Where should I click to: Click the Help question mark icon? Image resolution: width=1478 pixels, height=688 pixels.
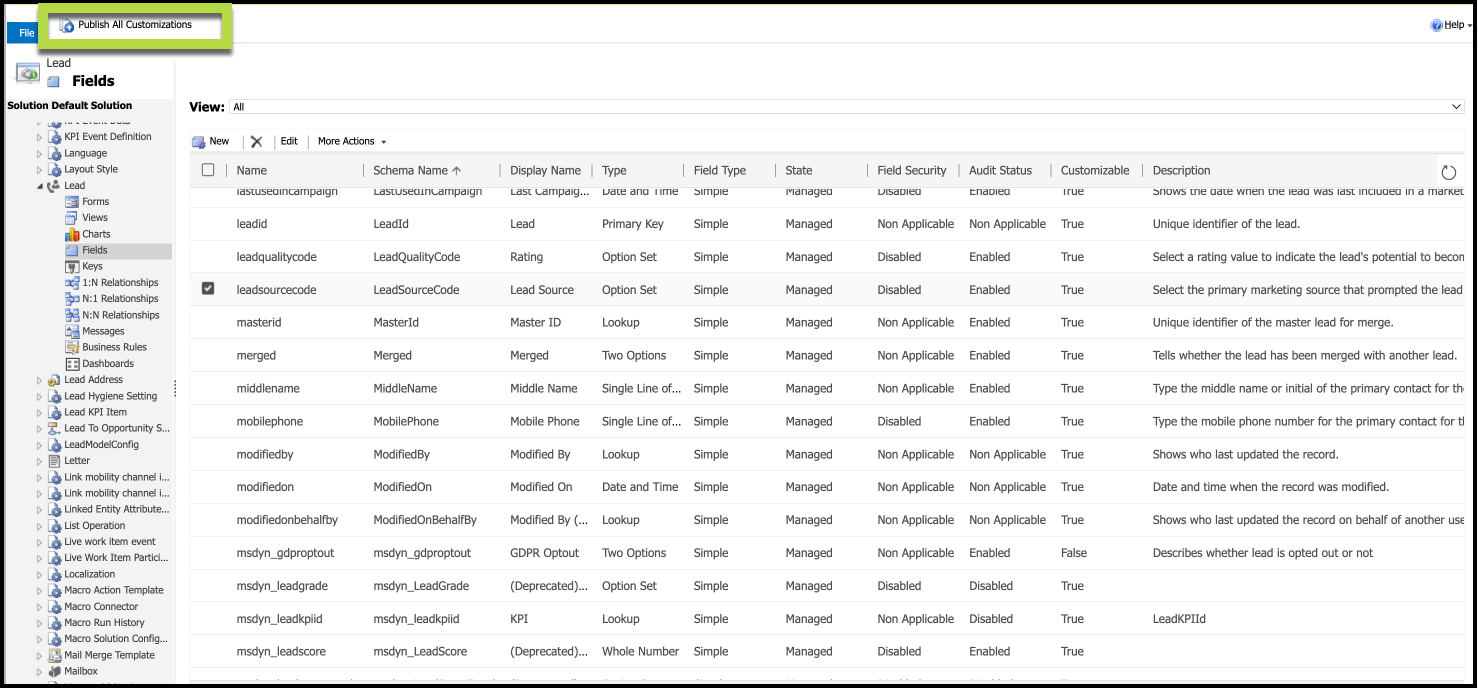pos(1436,26)
